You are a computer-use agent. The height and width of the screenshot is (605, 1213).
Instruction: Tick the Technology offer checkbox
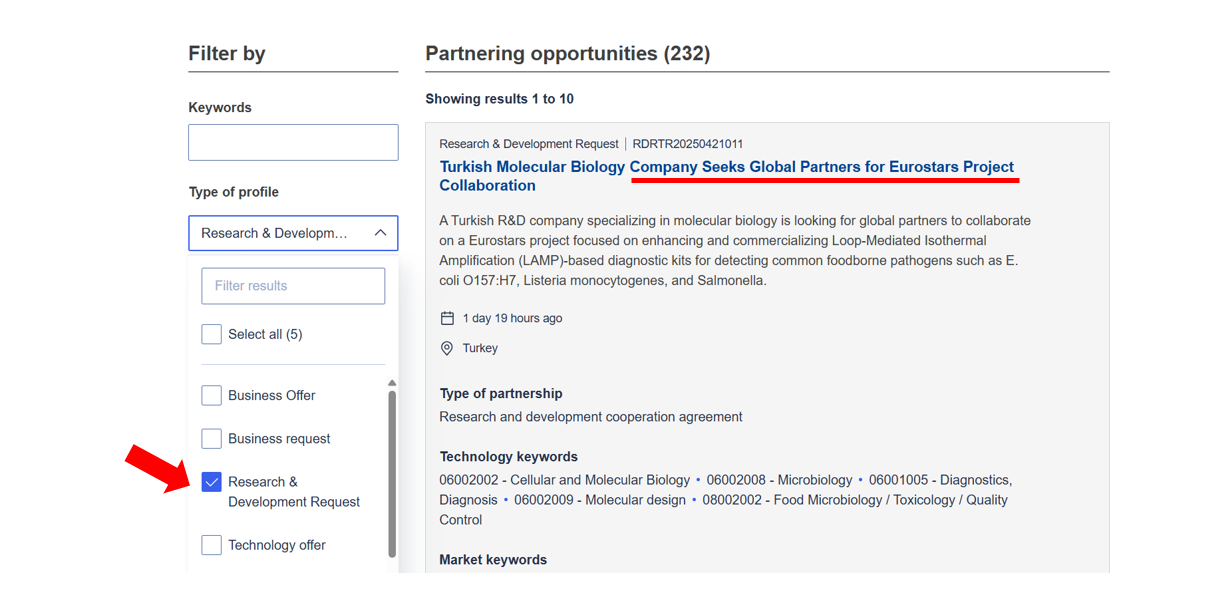(211, 545)
